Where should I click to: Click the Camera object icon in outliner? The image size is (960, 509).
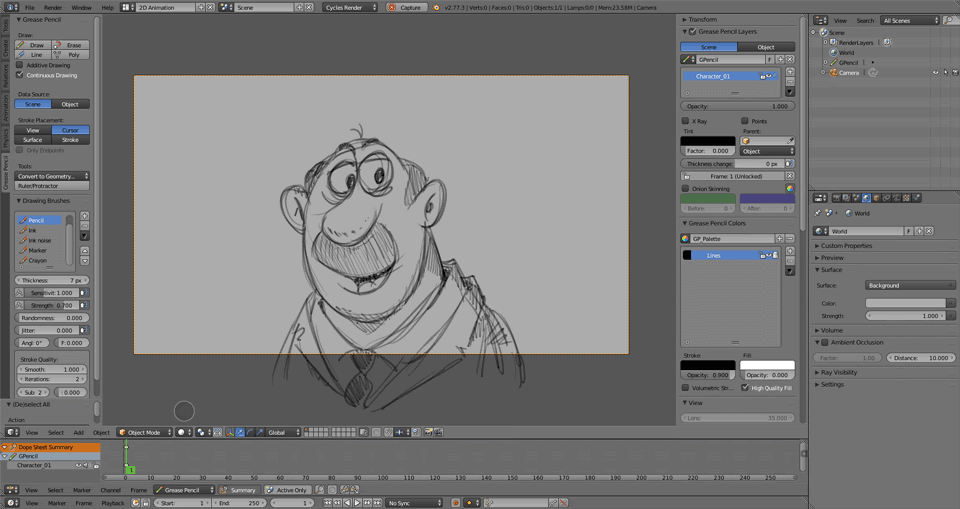834,73
